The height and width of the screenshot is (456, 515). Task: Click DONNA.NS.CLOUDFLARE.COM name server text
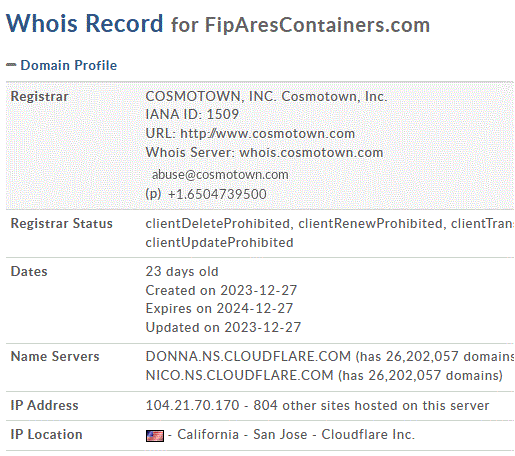(x=248, y=357)
